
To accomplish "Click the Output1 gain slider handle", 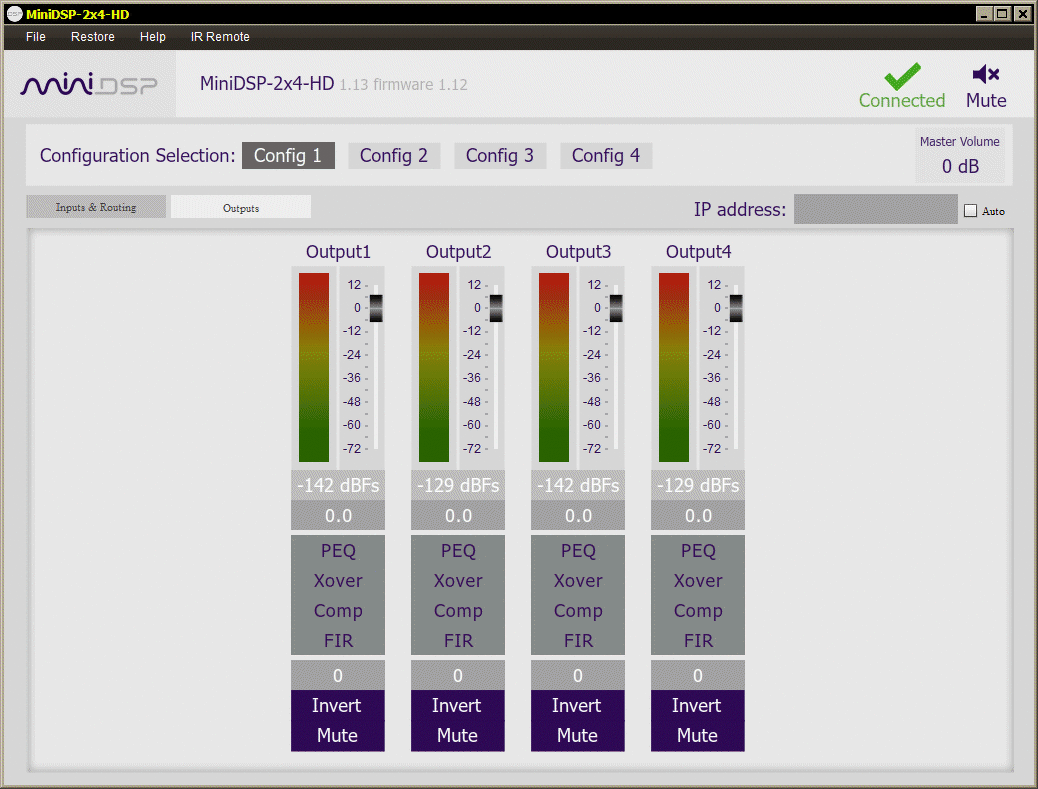I will [376, 308].
